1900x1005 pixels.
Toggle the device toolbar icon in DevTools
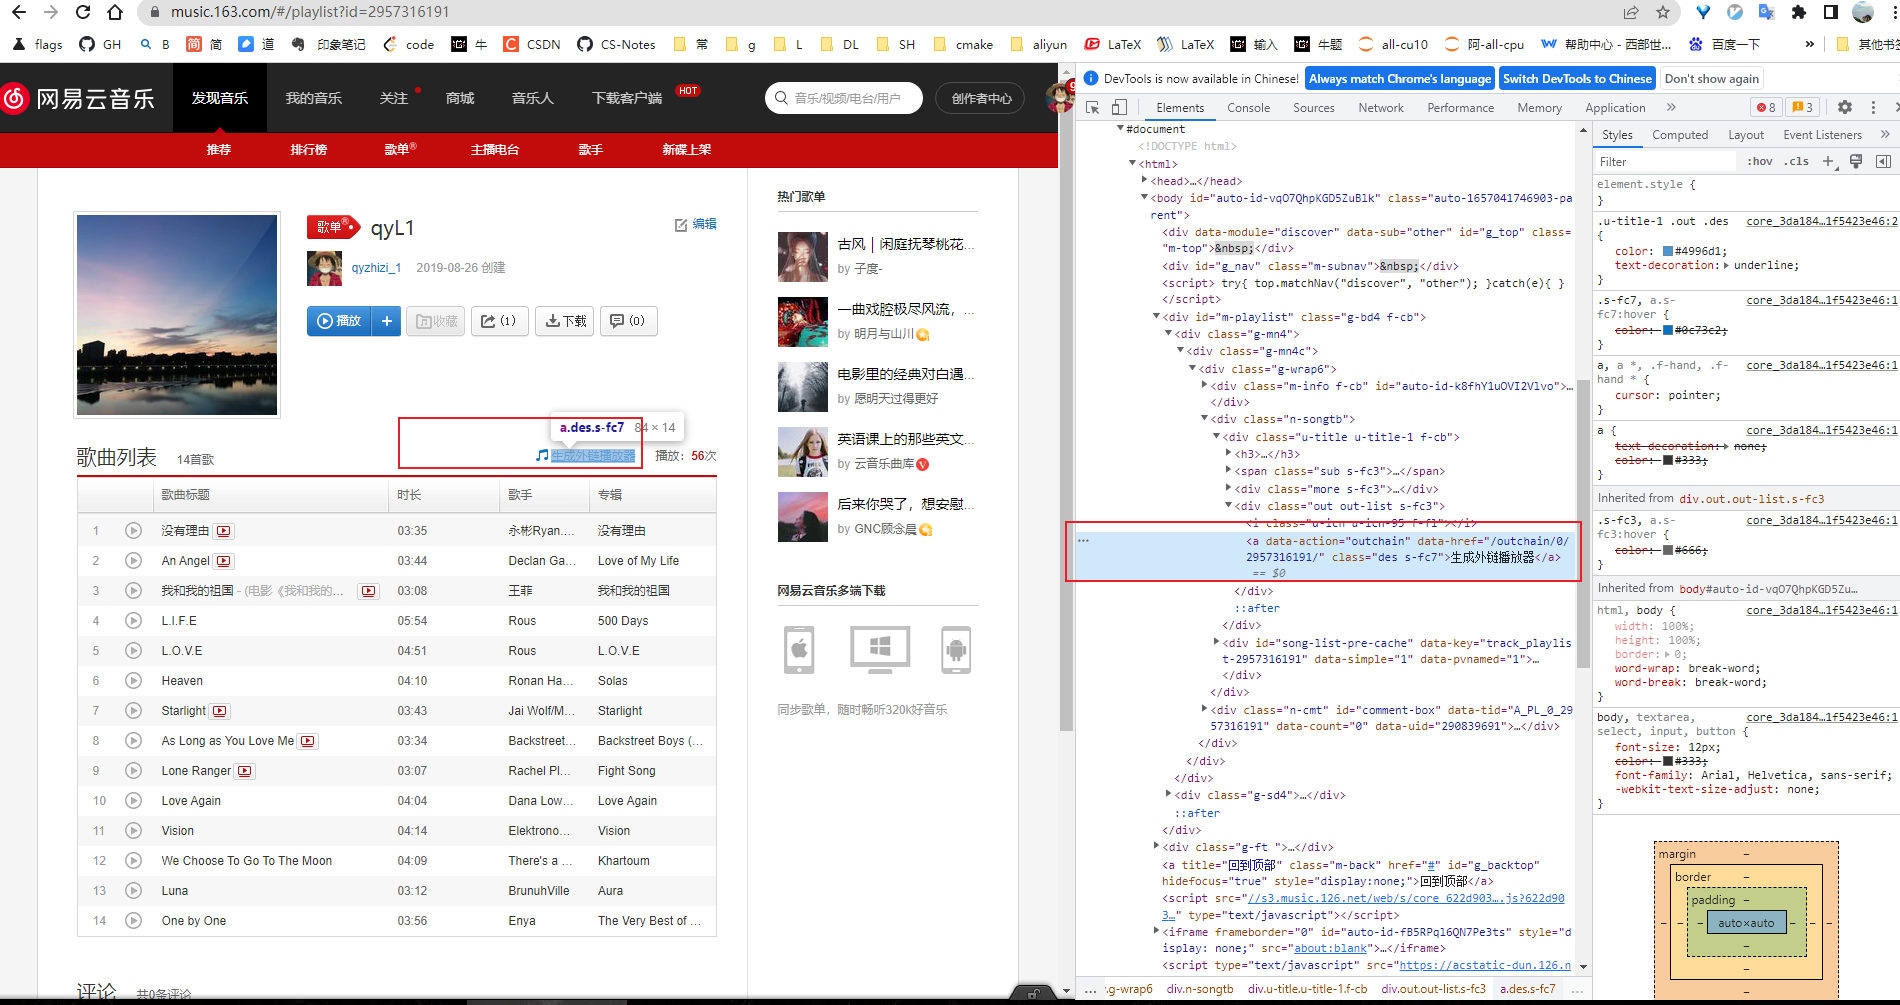click(1119, 107)
